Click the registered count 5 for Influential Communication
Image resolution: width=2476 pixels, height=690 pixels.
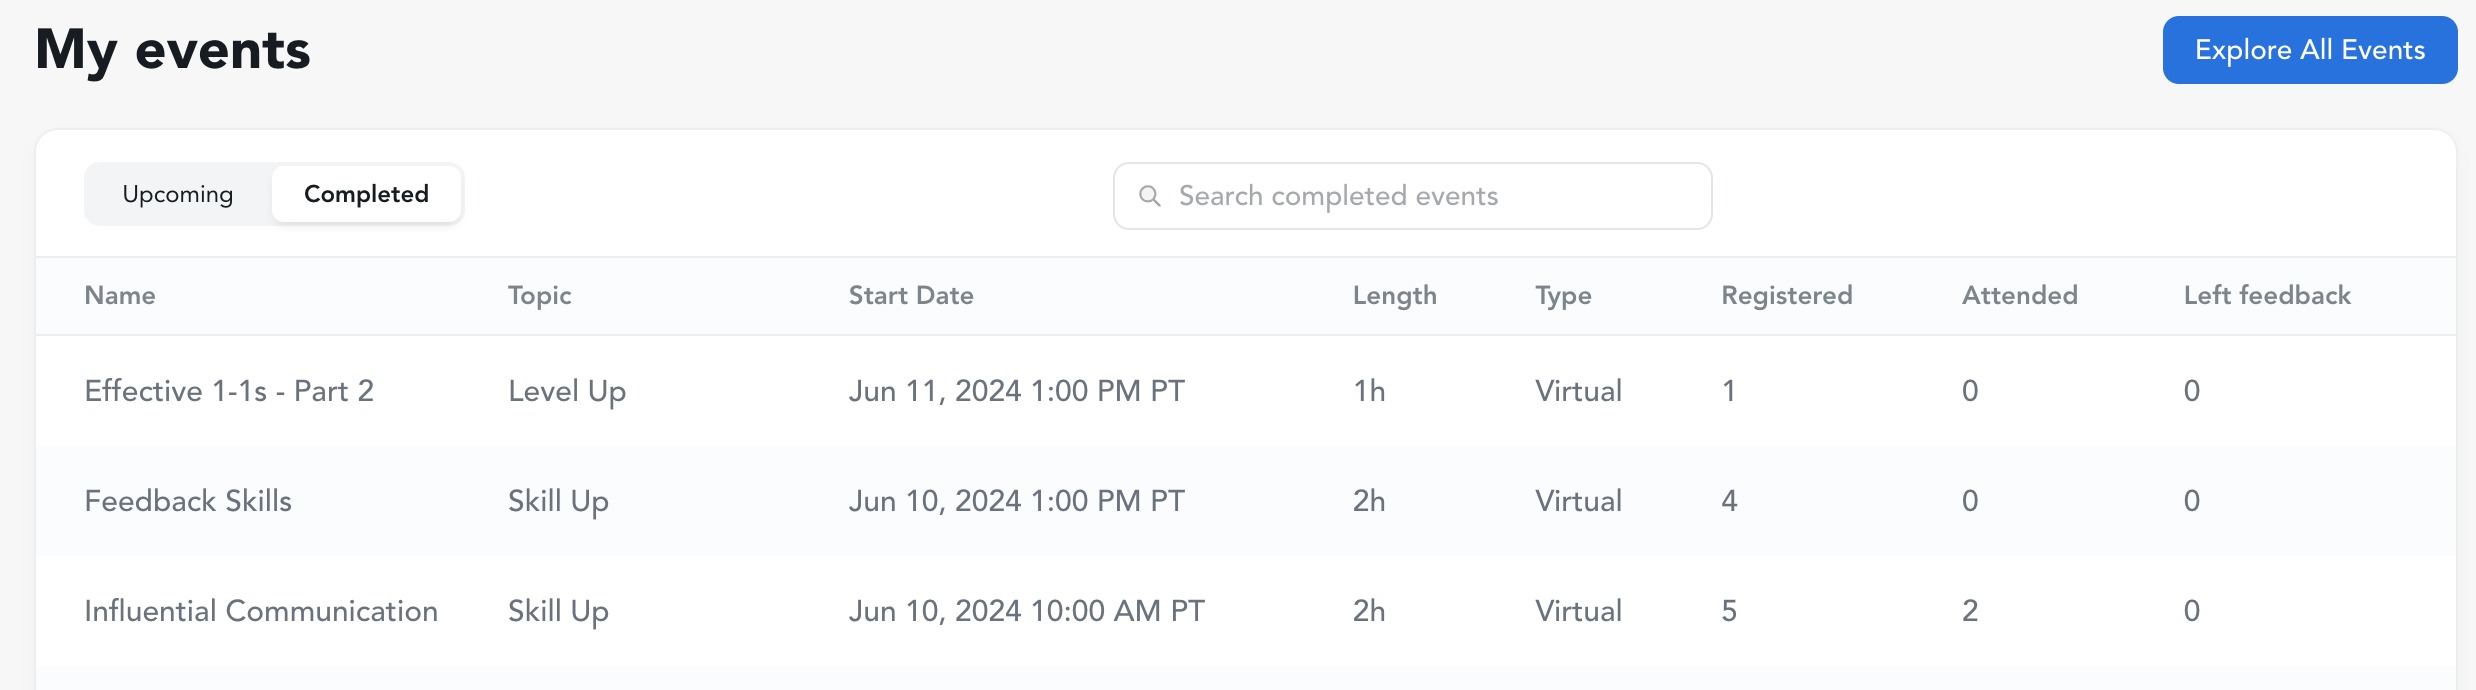[1729, 611]
